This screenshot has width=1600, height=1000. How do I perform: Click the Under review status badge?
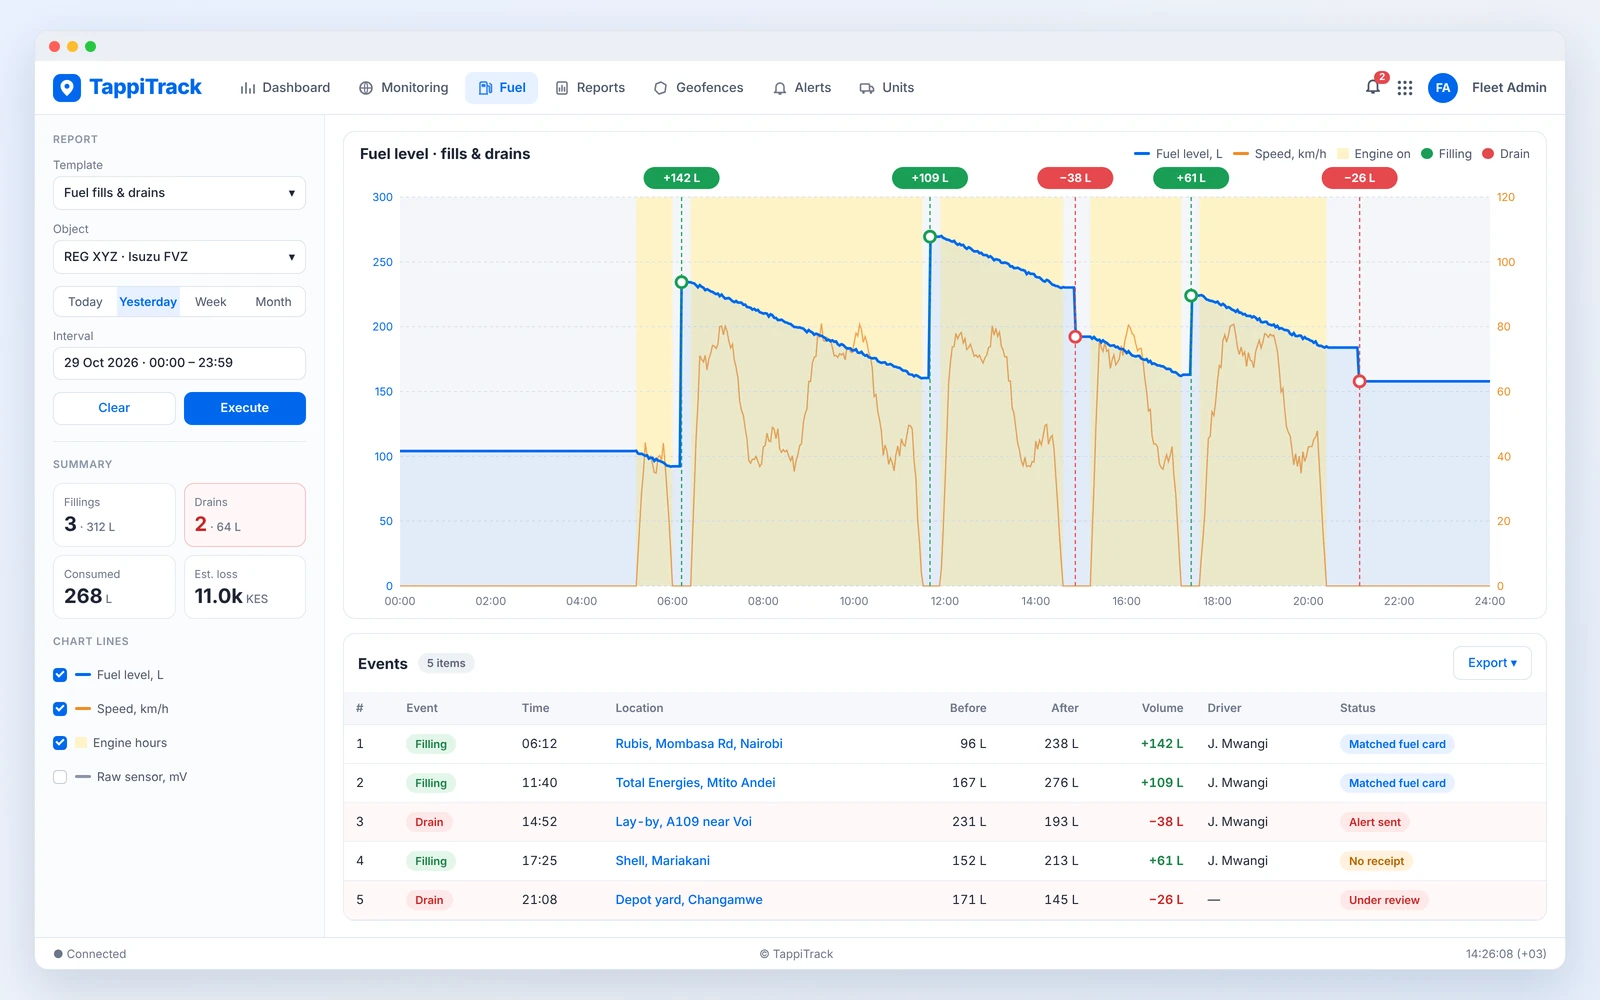1384,900
